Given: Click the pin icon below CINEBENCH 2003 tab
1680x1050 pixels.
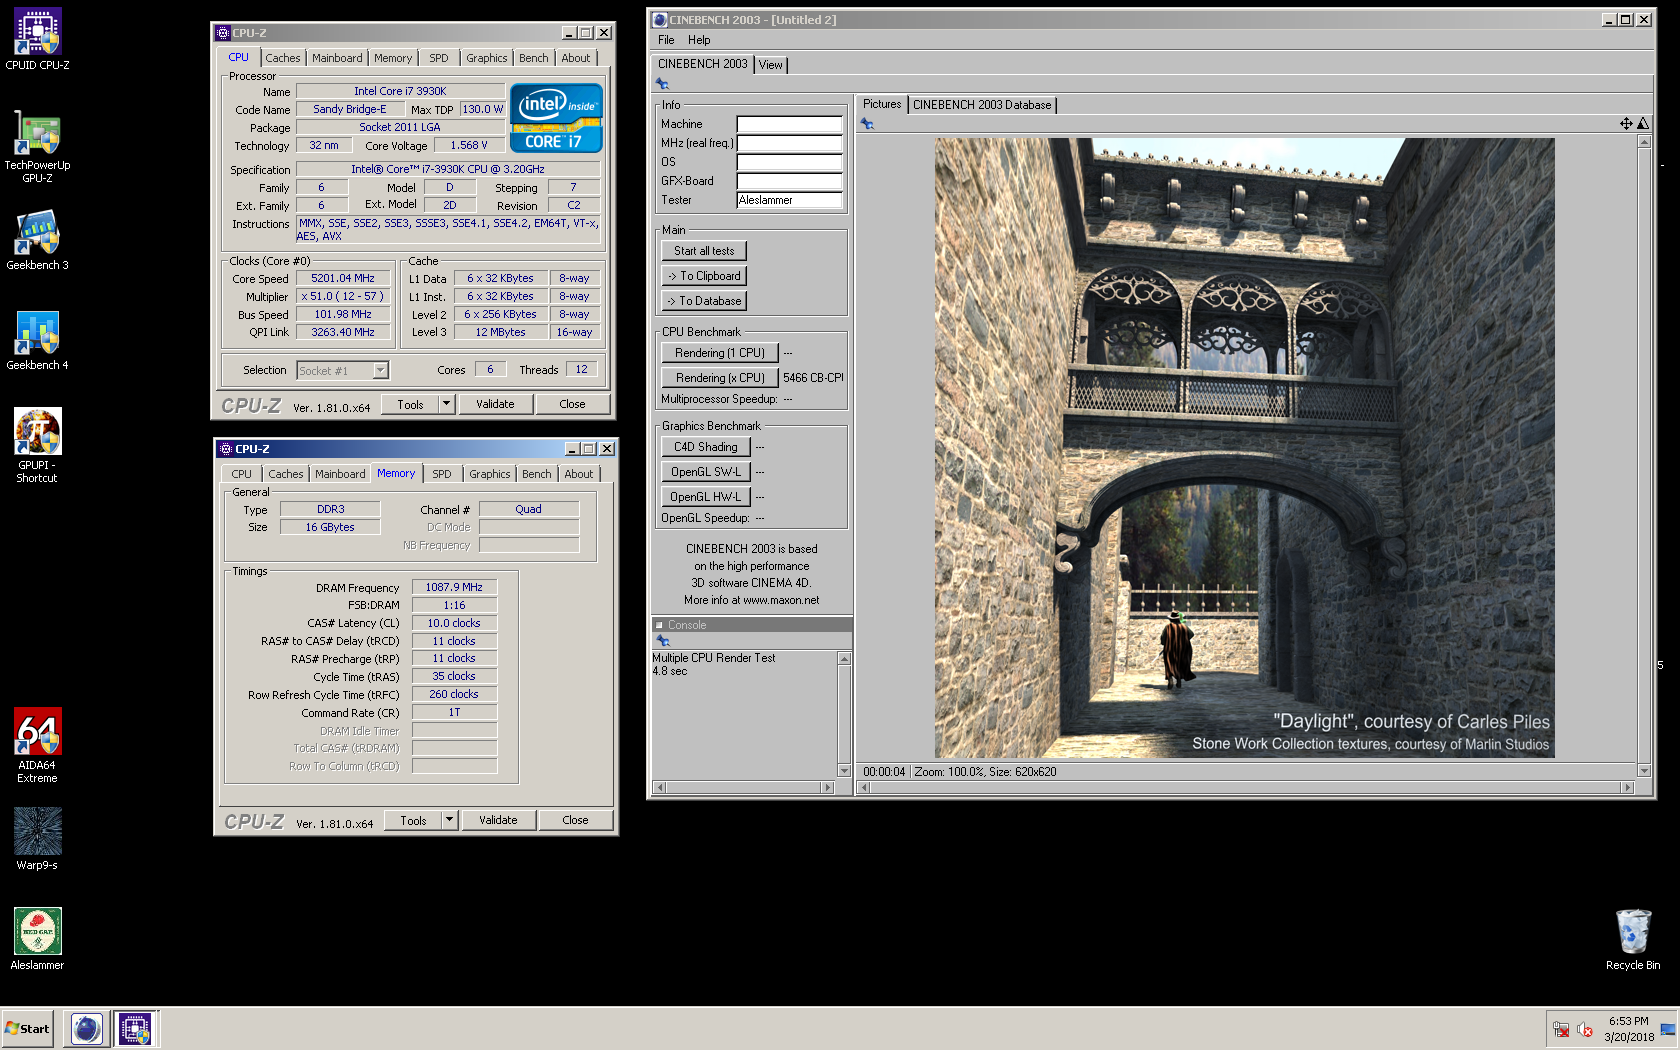Looking at the screenshot, I should pos(662,84).
